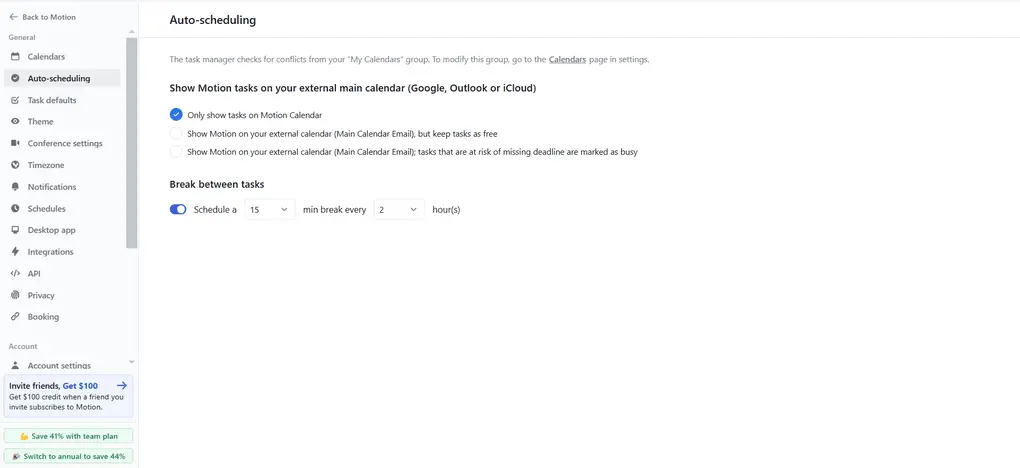Click the Privacy fingerprint icon
This screenshot has height=468, width=1020.
click(x=15, y=296)
